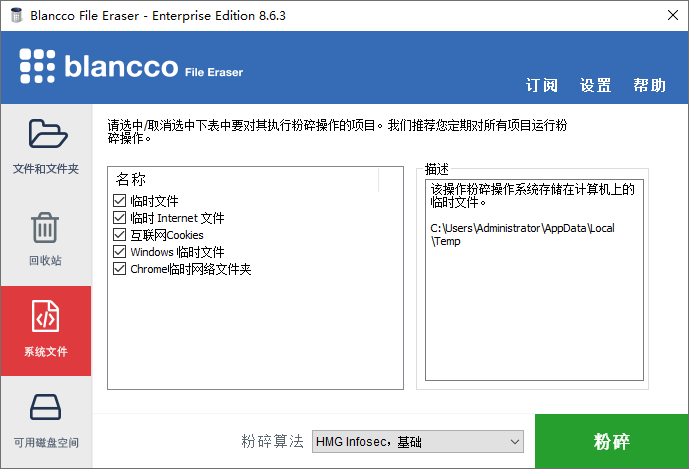689x469 pixels.
Task: Open the 帮助 menu
Action: 649,85
